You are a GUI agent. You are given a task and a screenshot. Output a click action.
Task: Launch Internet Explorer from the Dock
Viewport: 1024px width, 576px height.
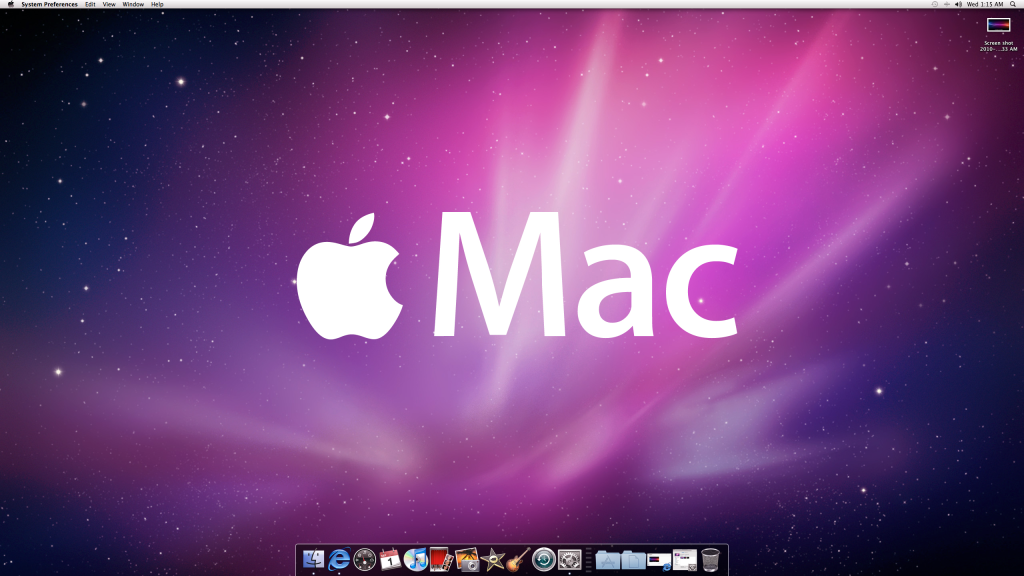coord(339,559)
